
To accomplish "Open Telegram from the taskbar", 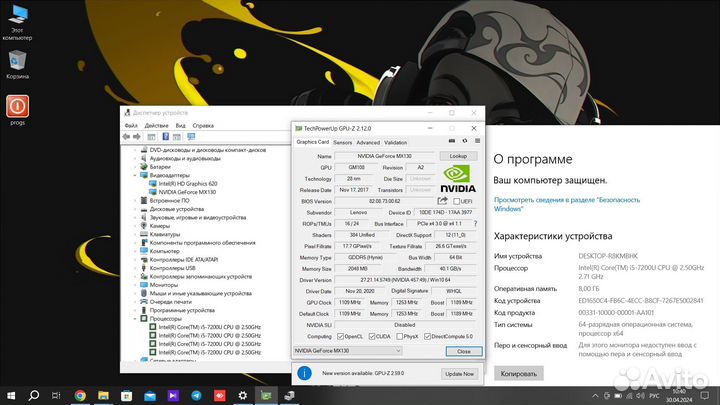I will (196, 395).
